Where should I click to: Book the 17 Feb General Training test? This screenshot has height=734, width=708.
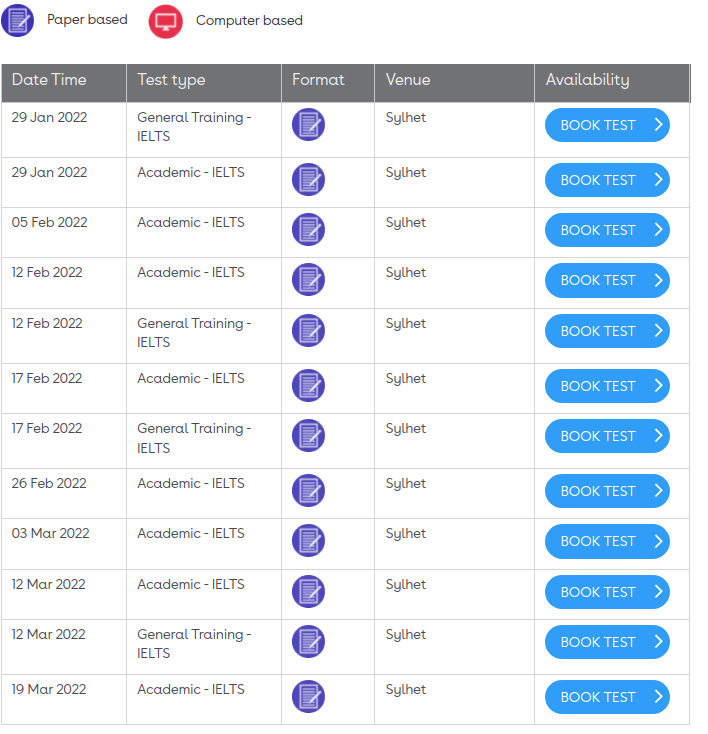click(606, 436)
